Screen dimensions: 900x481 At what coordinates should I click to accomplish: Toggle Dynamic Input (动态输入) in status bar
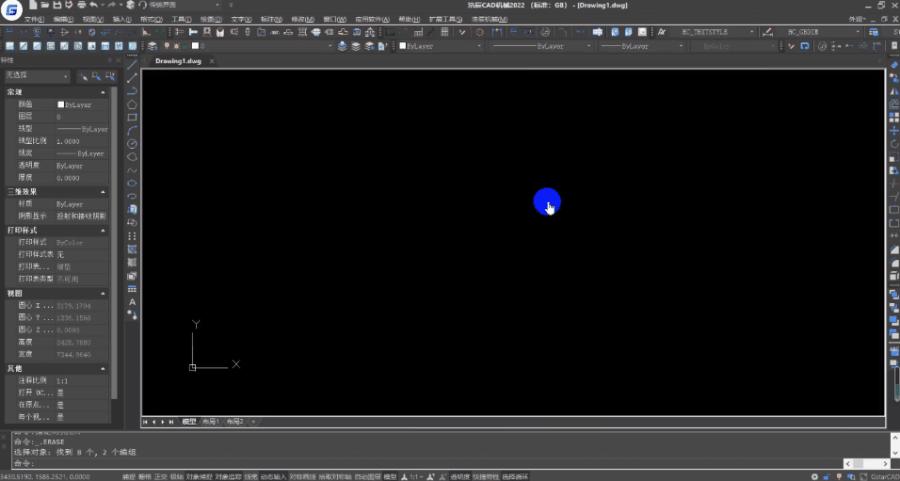click(273, 477)
